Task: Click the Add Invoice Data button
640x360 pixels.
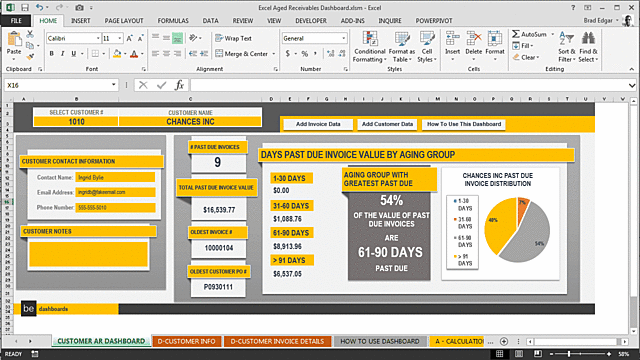Action: point(318,124)
